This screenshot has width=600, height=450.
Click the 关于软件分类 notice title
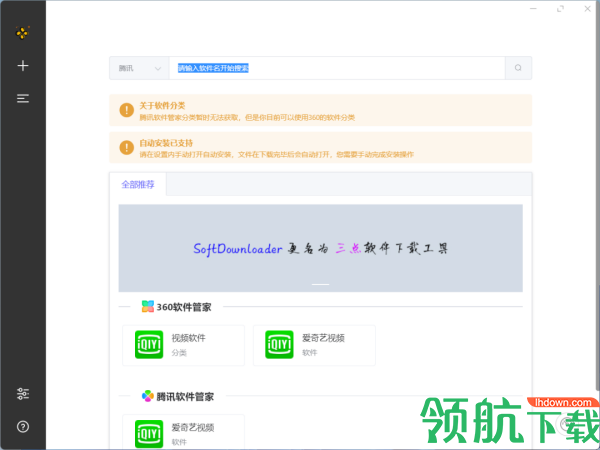[x=162, y=106]
